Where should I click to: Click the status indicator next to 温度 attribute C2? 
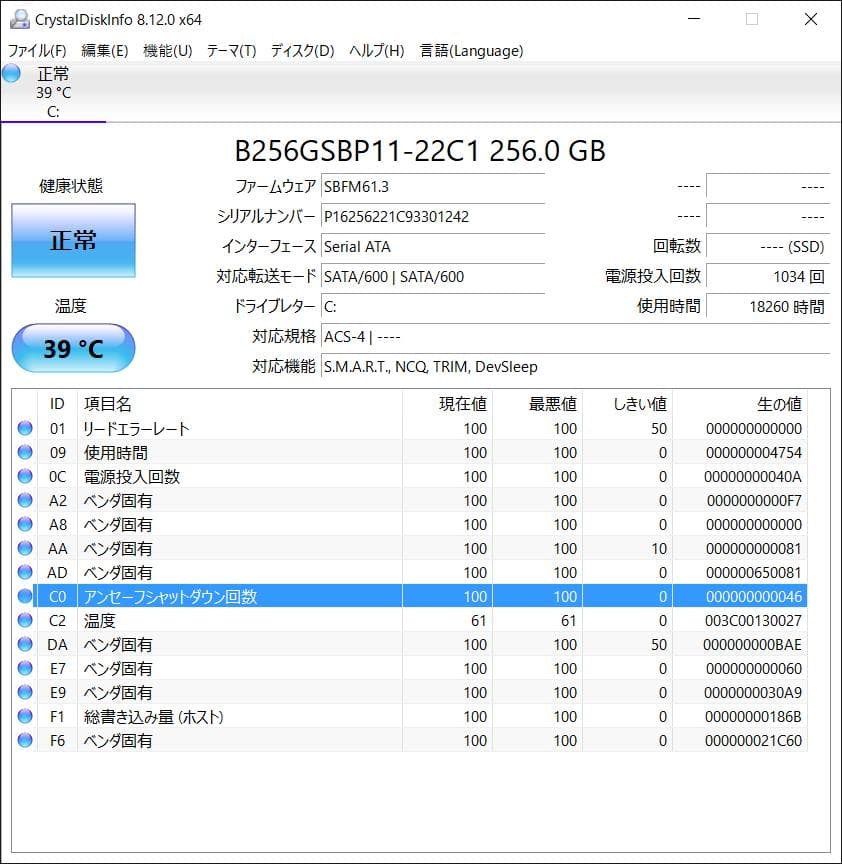tap(24, 620)
